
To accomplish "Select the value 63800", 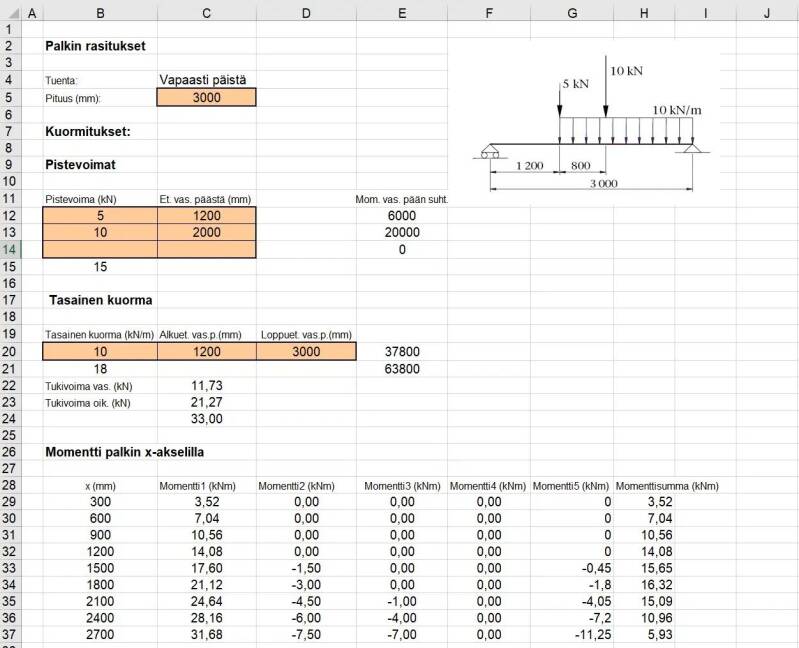I will point(402,369).
